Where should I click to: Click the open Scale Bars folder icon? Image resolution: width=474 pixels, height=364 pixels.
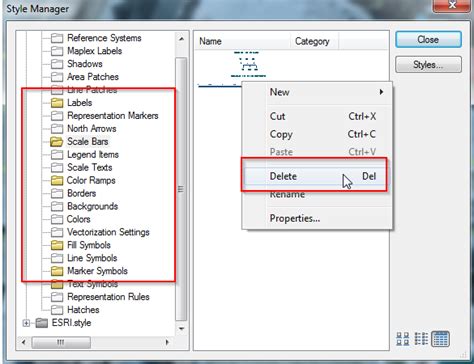click(57, 142)
